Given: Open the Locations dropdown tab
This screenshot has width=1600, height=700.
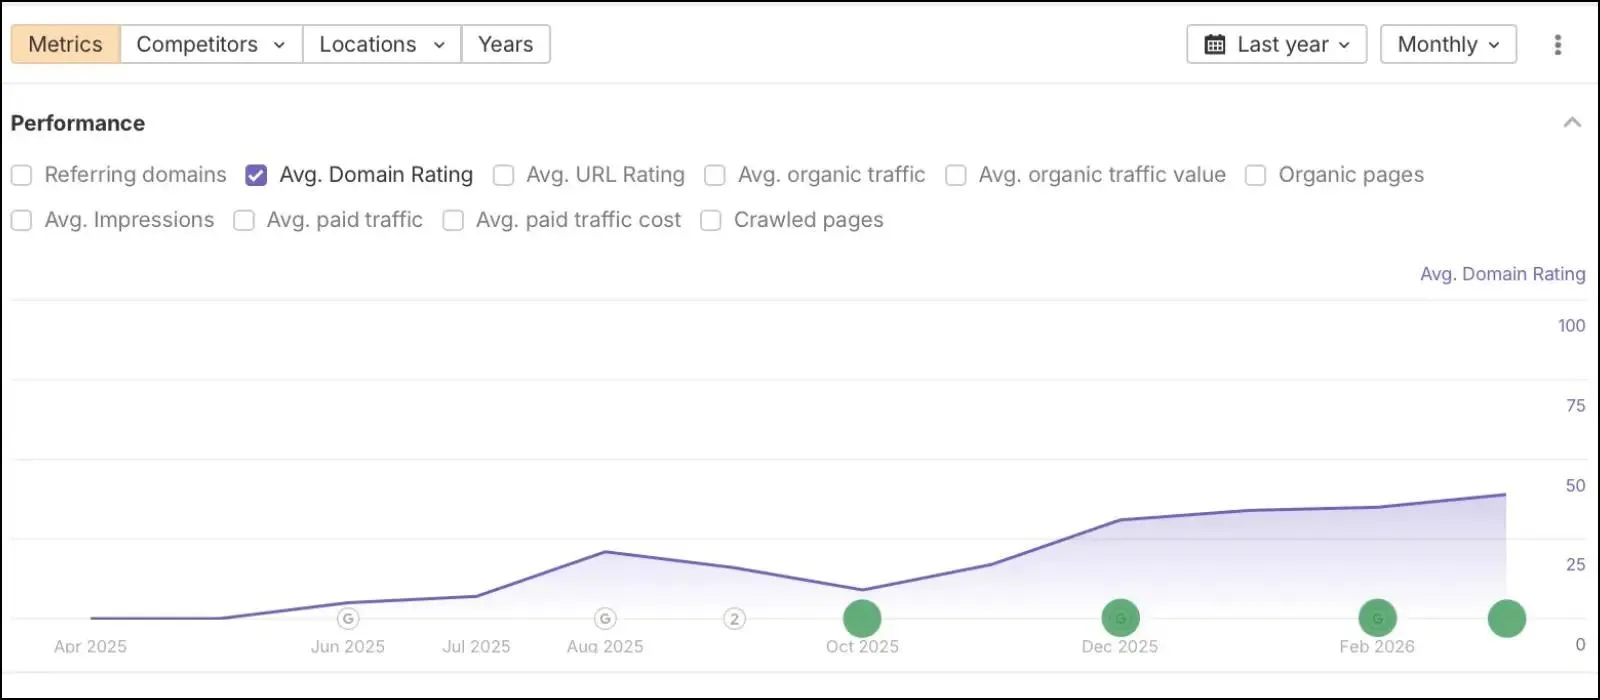Looking at the screenshot, I should [382, 44].
